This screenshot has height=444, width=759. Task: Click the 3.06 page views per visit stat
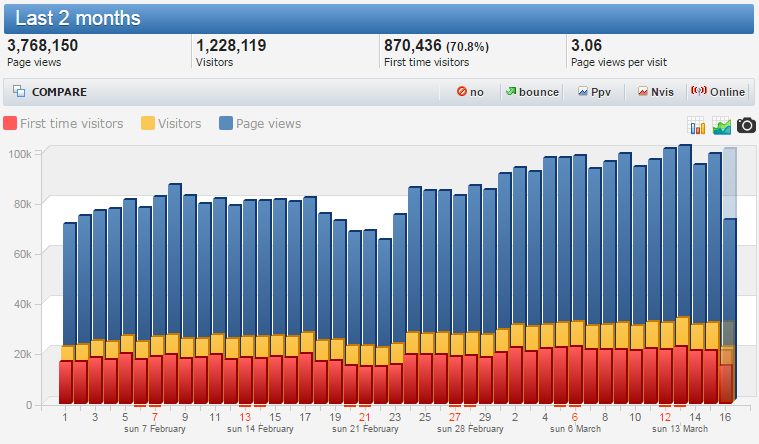[x=586, y=45]
